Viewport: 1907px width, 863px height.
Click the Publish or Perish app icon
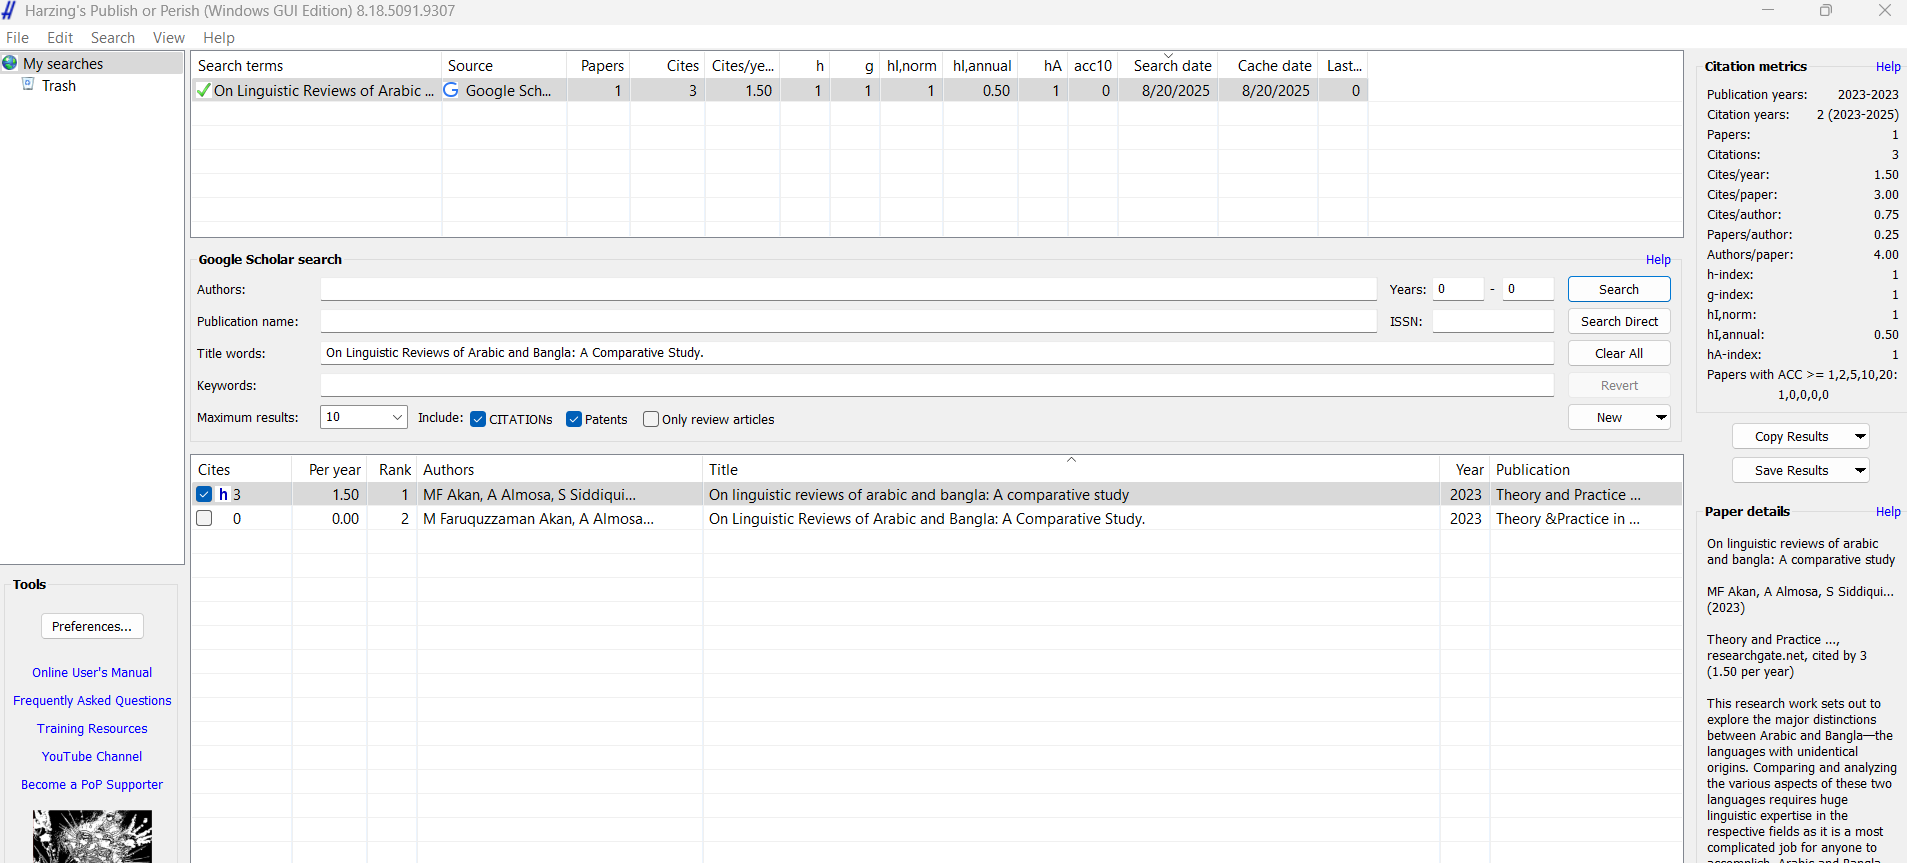click(x=9, y=10)
